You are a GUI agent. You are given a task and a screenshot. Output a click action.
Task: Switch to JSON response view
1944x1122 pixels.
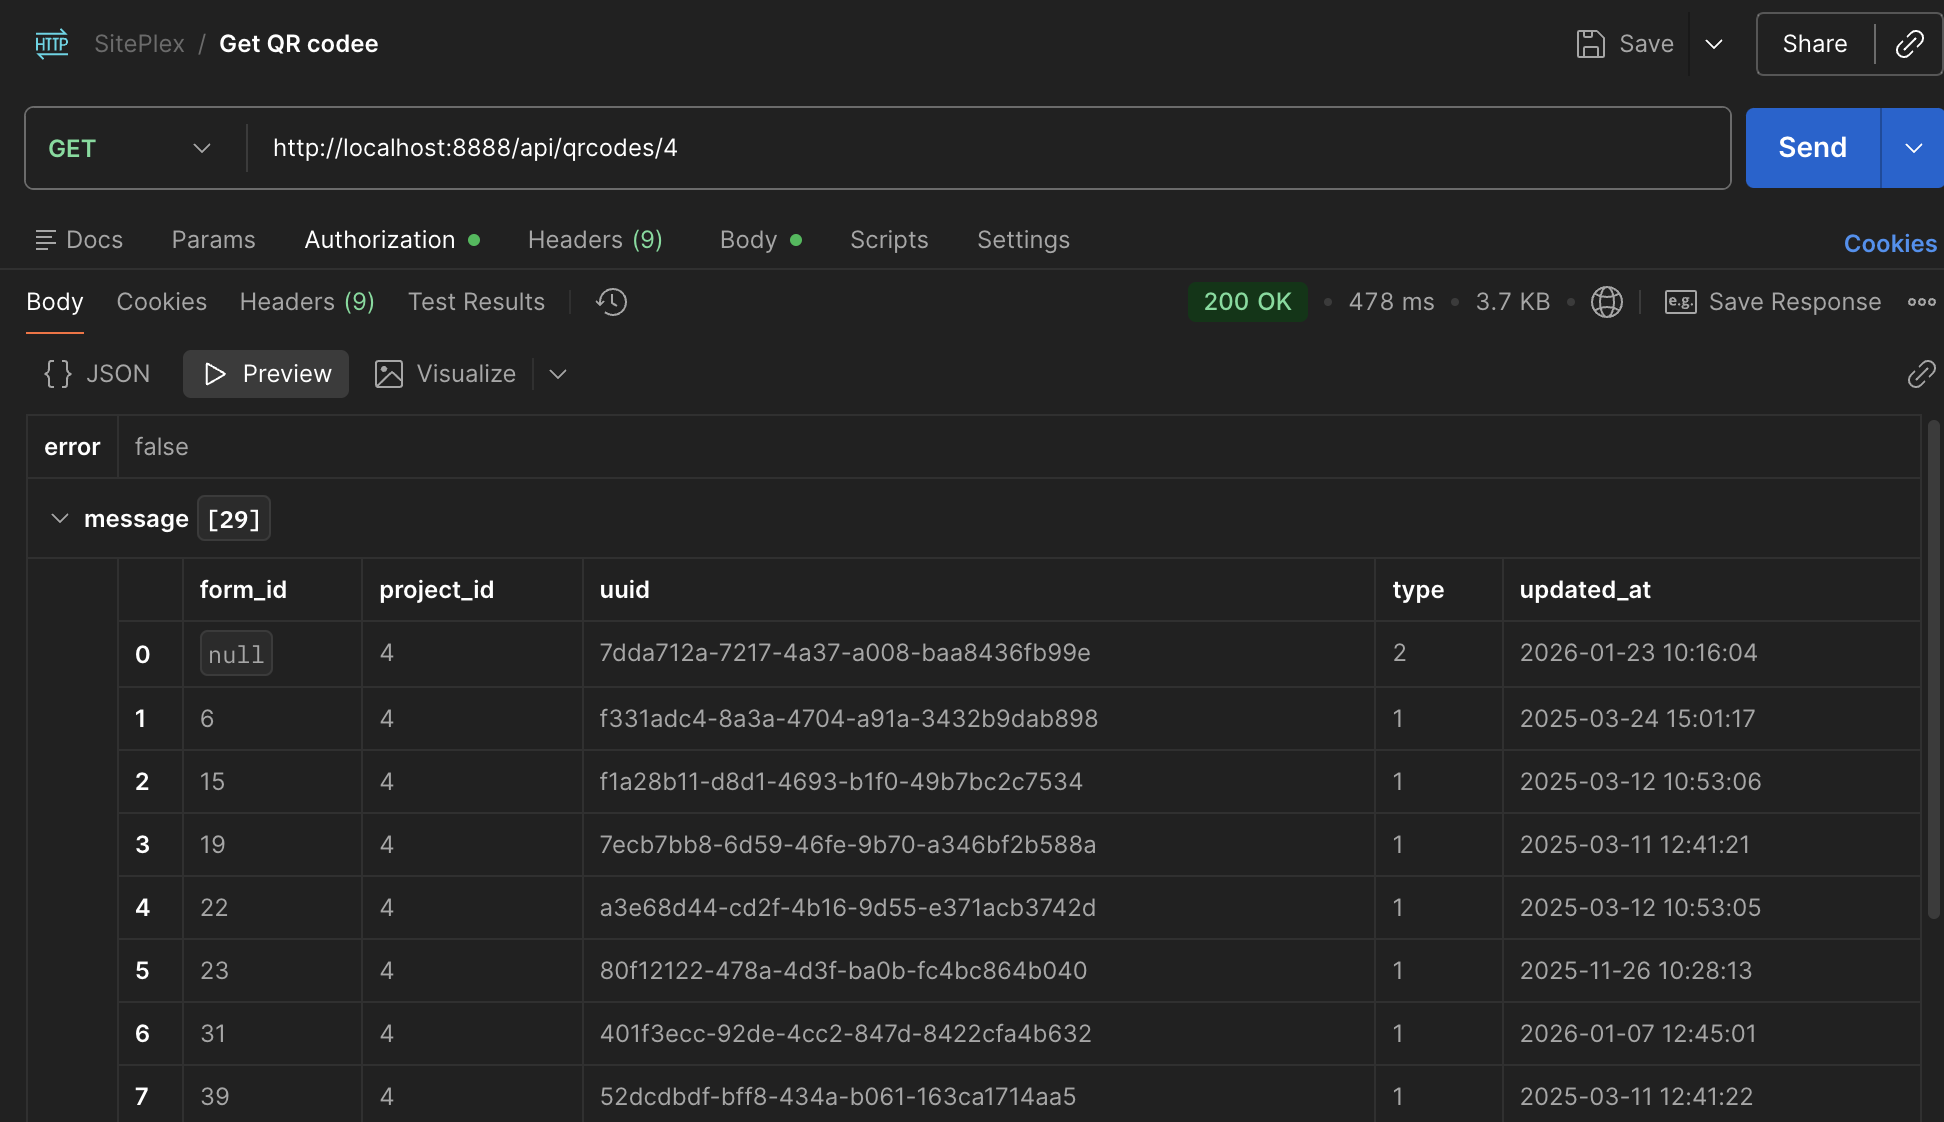coord(96,373)
